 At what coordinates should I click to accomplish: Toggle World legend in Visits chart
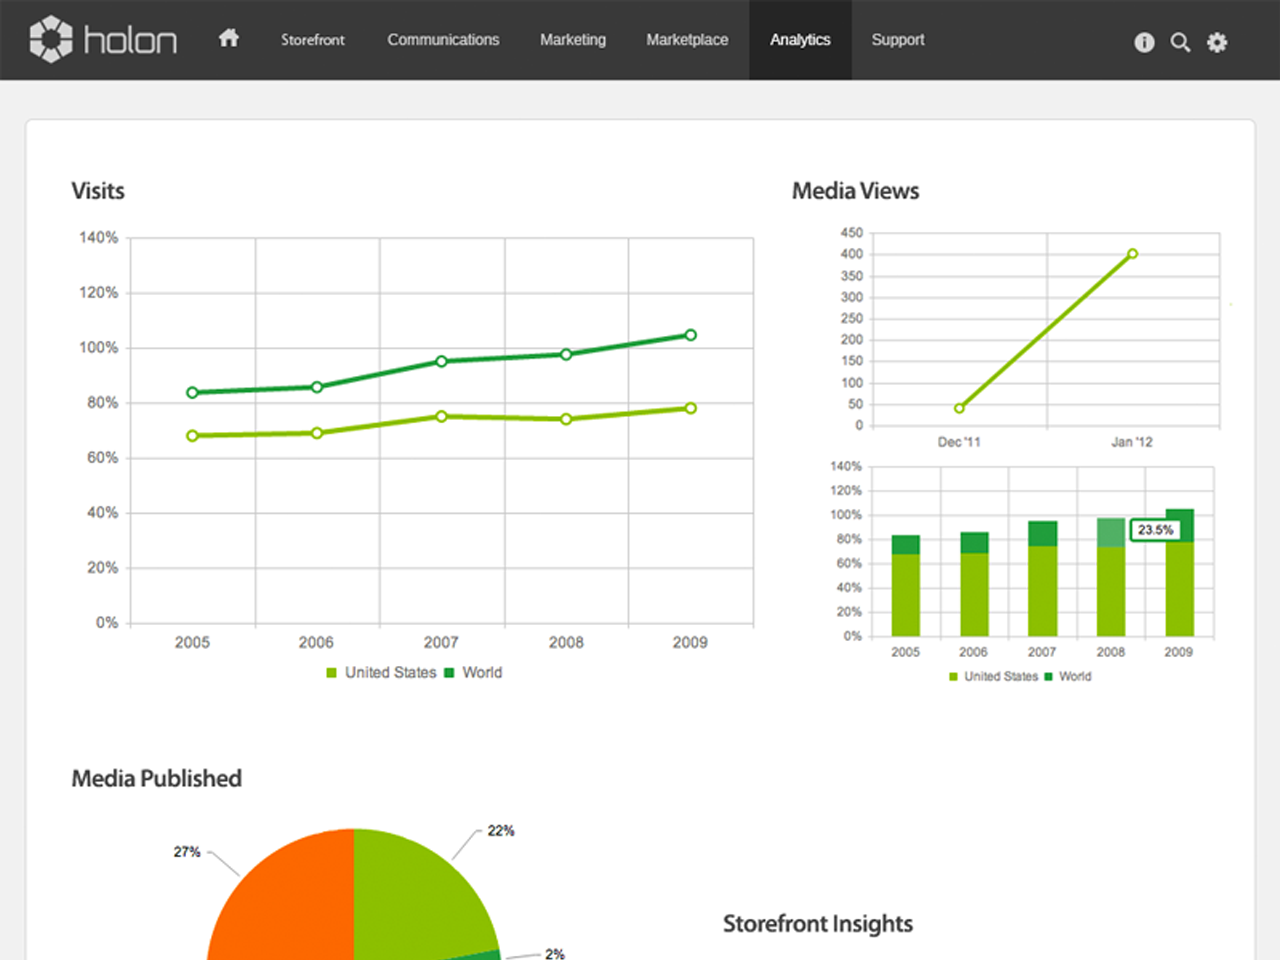(473, 673)
